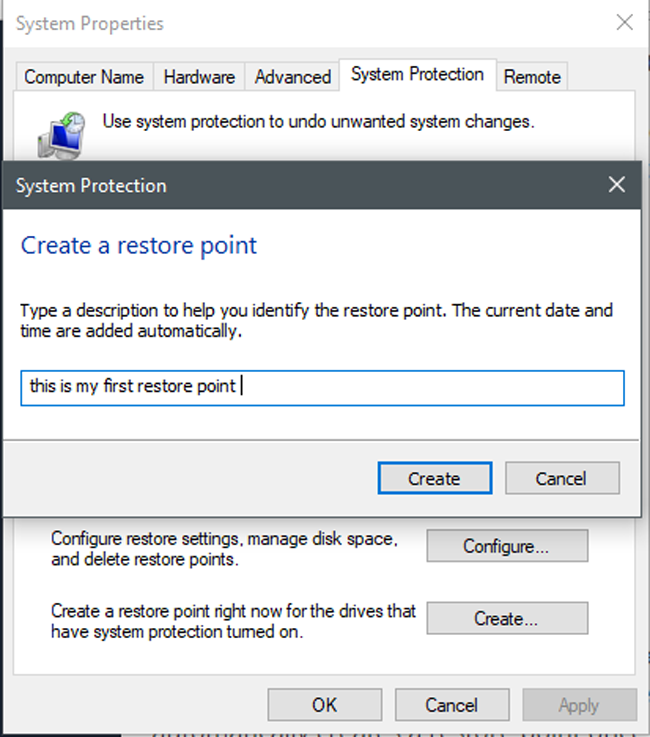Select the Advanced tab
The width and height of the screenshot is (650, 737).
coord(292,77)
